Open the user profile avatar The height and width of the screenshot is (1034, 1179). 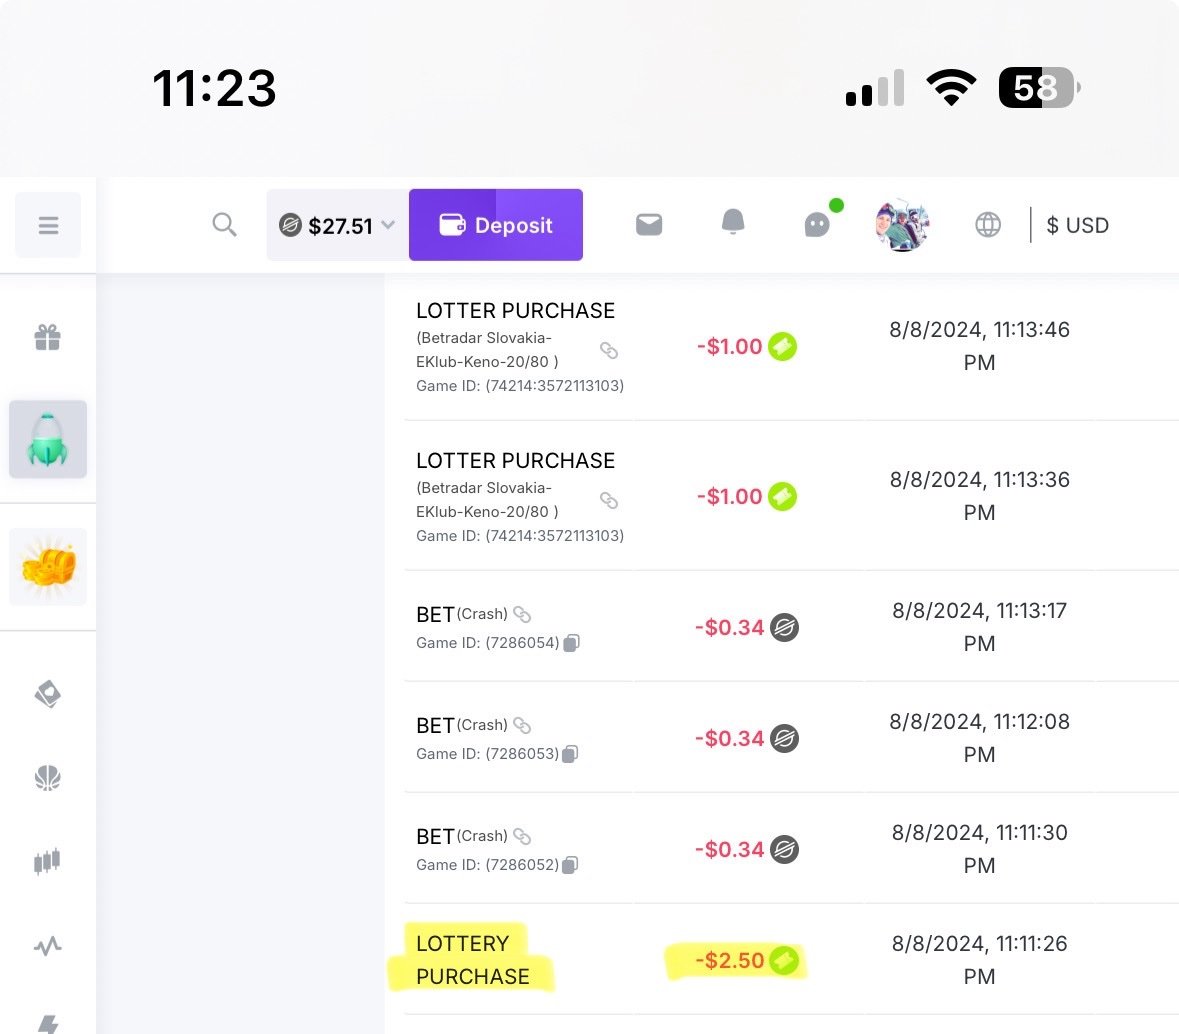902,225
